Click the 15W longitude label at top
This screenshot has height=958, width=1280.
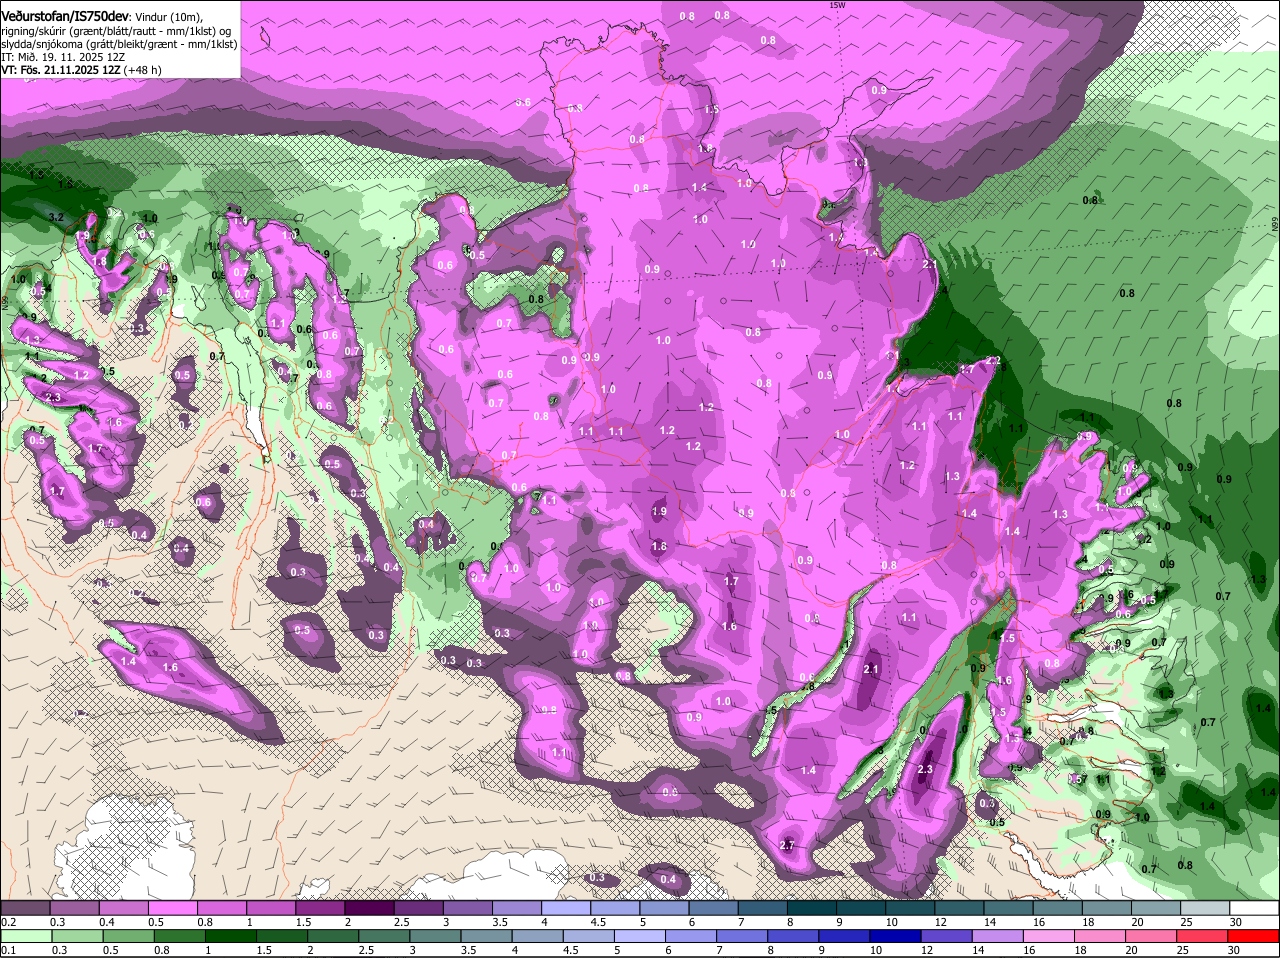tap(837, 5)
